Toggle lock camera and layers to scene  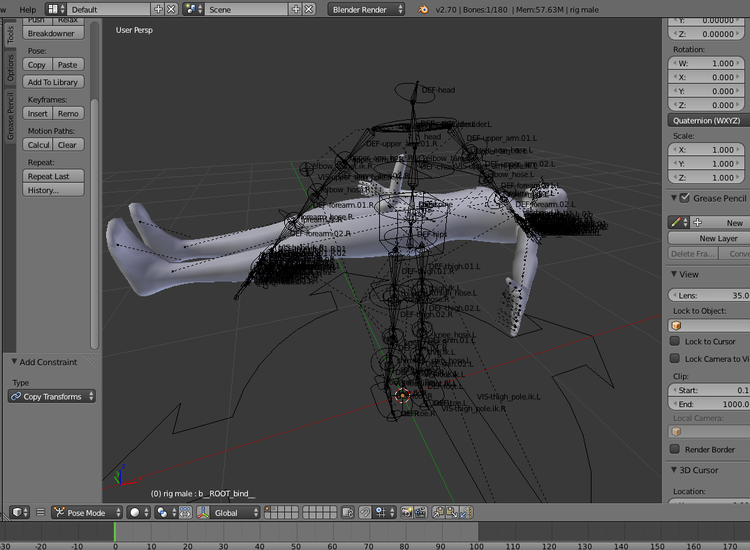click(x=348, y=513)
